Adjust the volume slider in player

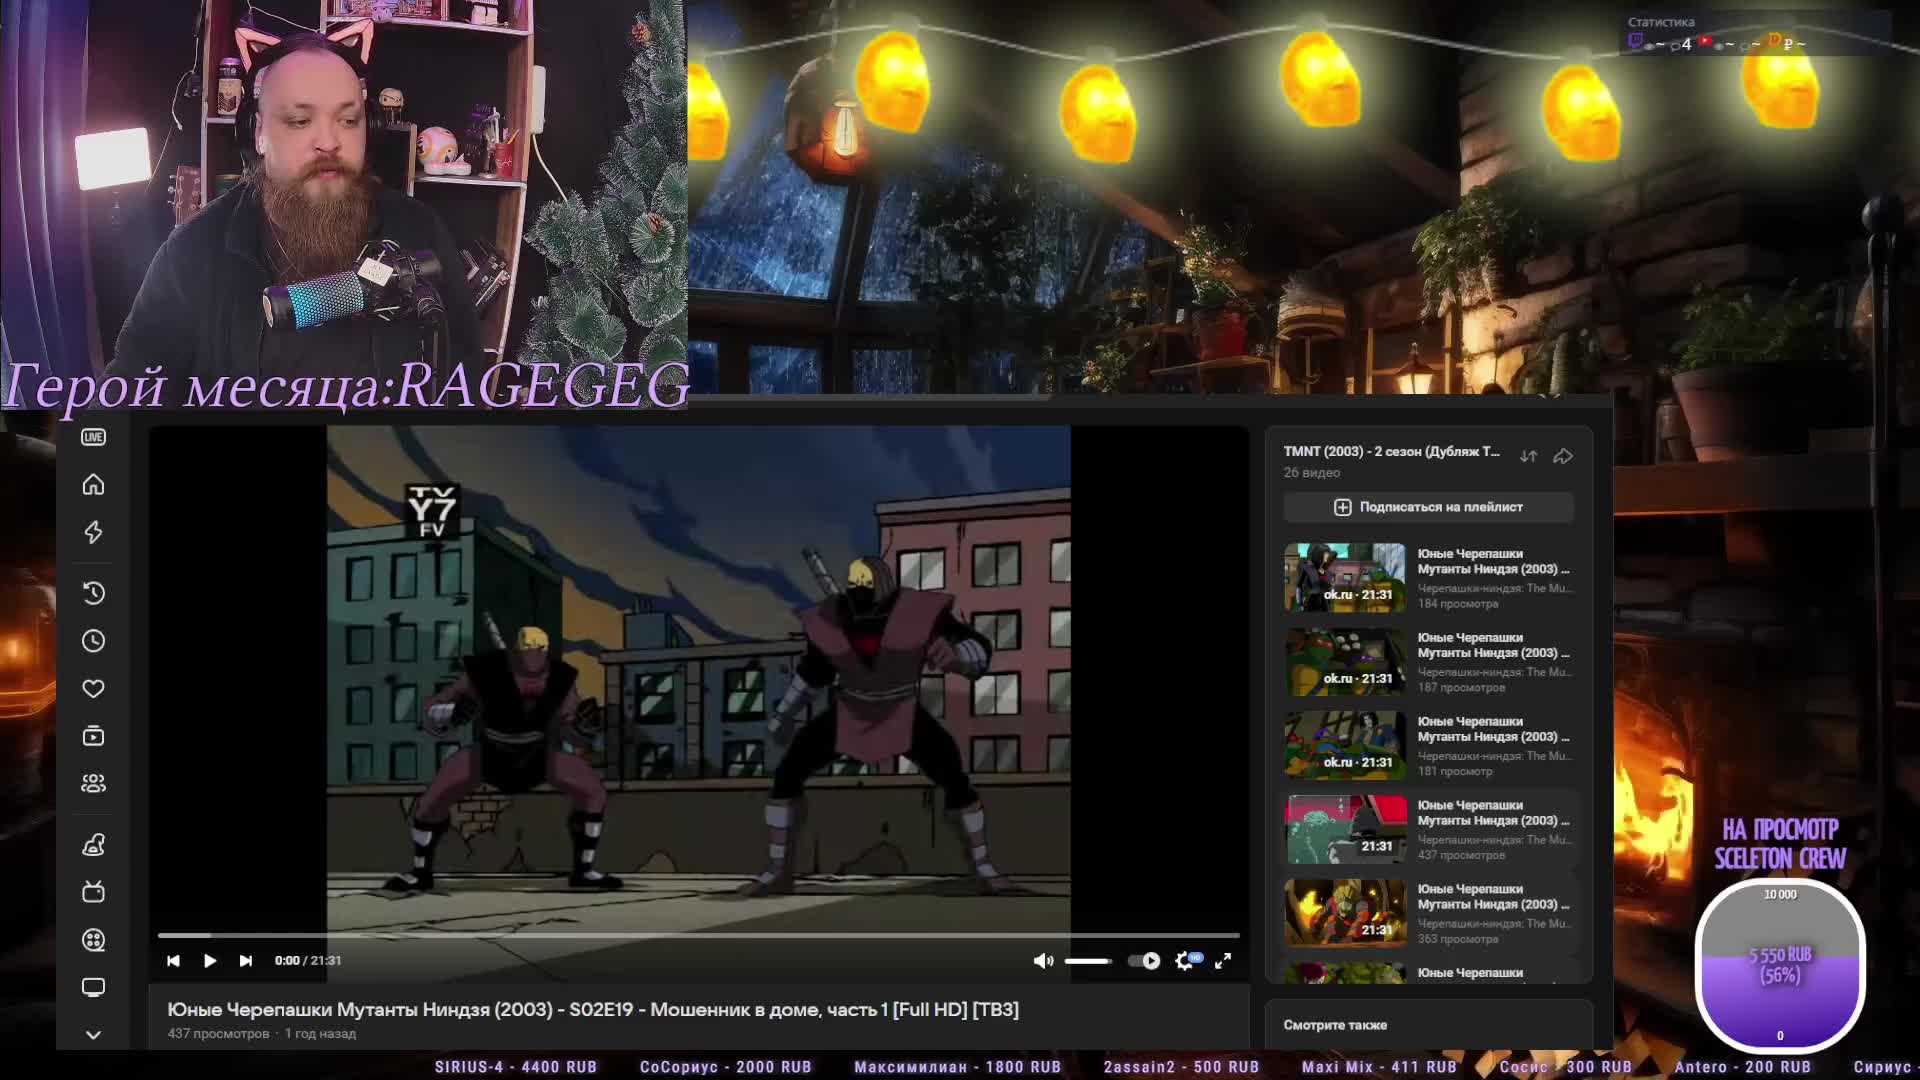tap(1088, 961)
